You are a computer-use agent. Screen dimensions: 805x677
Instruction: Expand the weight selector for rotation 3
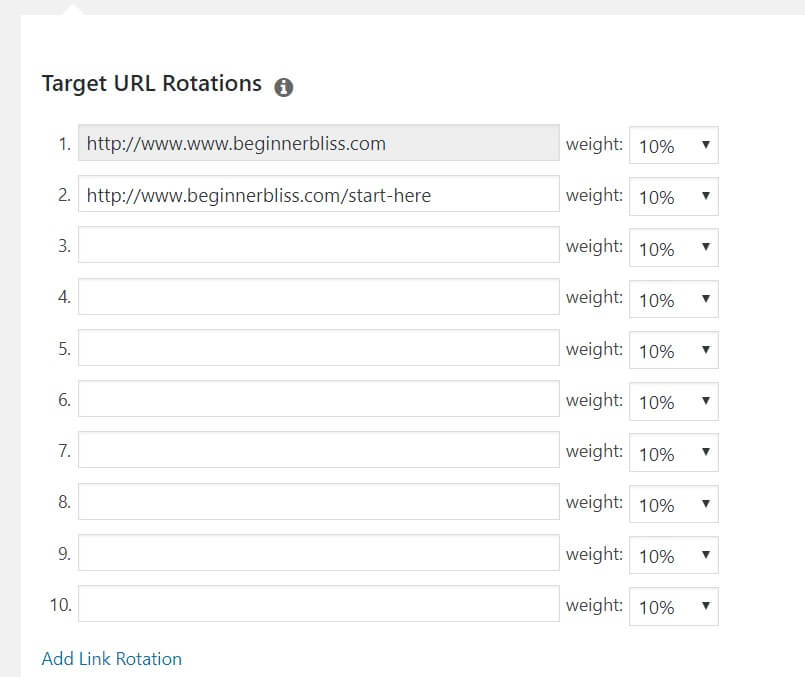click(x=673, y=248)
